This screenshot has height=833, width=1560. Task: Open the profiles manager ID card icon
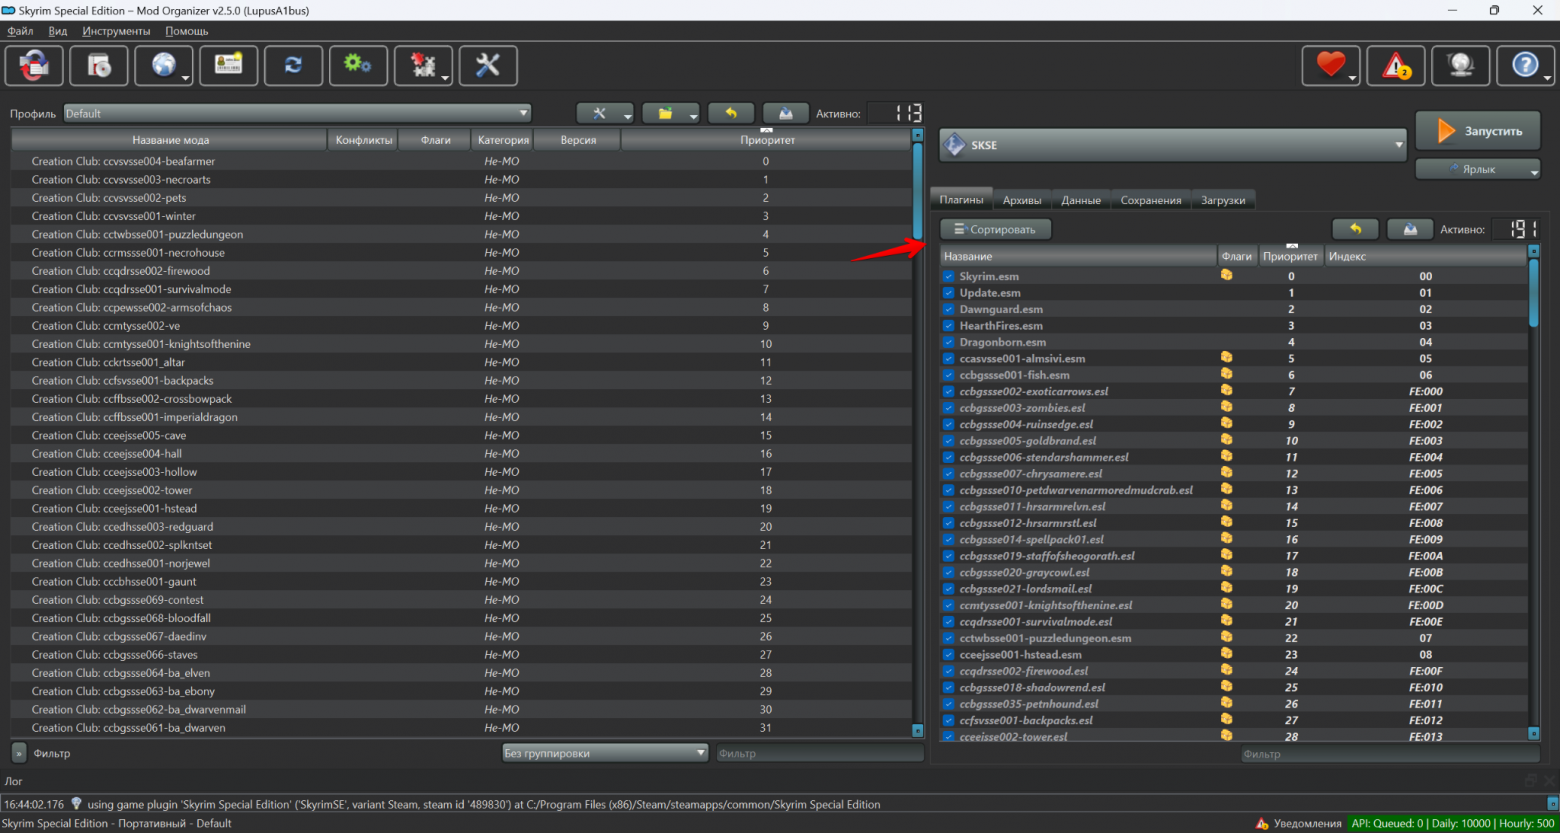coord(229,66)
